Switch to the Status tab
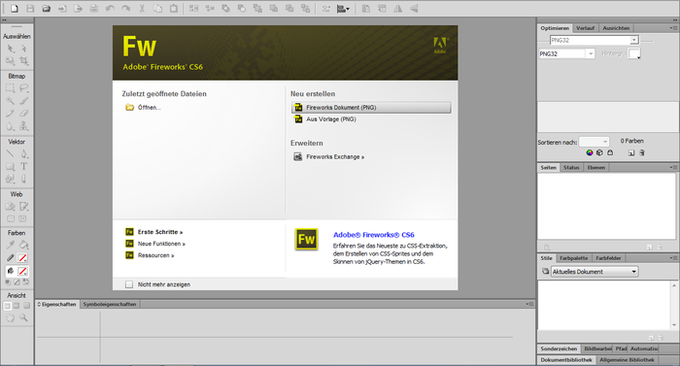Image resolution: width=680 pixels, height=366 pixels. pyautogui.click(x=571, y=167)
